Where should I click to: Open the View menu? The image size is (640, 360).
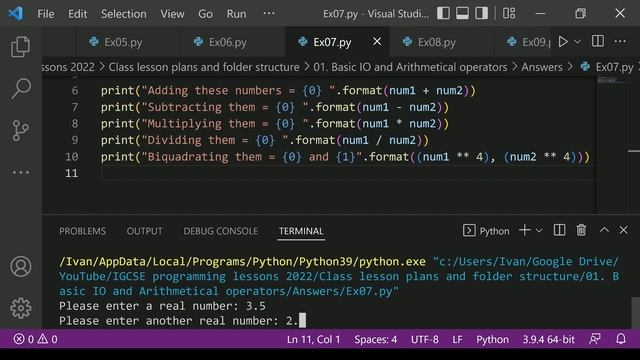(x=172, y=14)
